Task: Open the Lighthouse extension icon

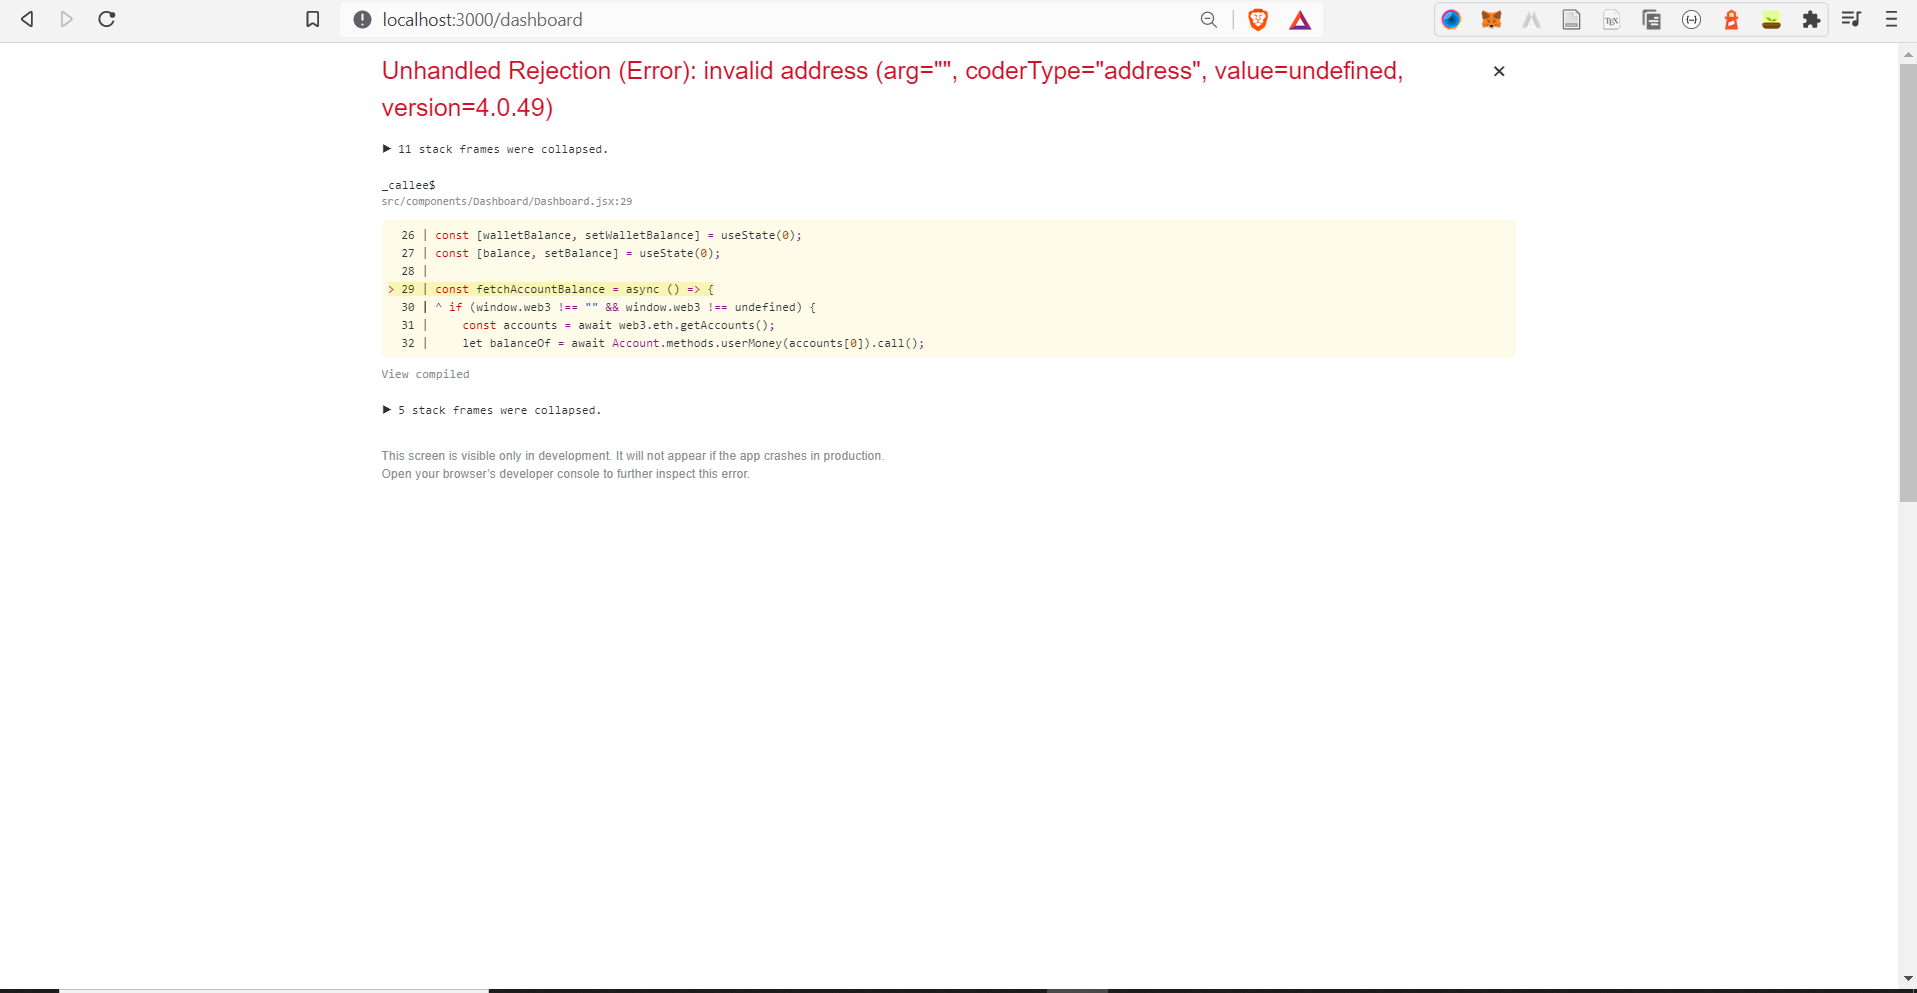Action: click(x=1732, y=19)
